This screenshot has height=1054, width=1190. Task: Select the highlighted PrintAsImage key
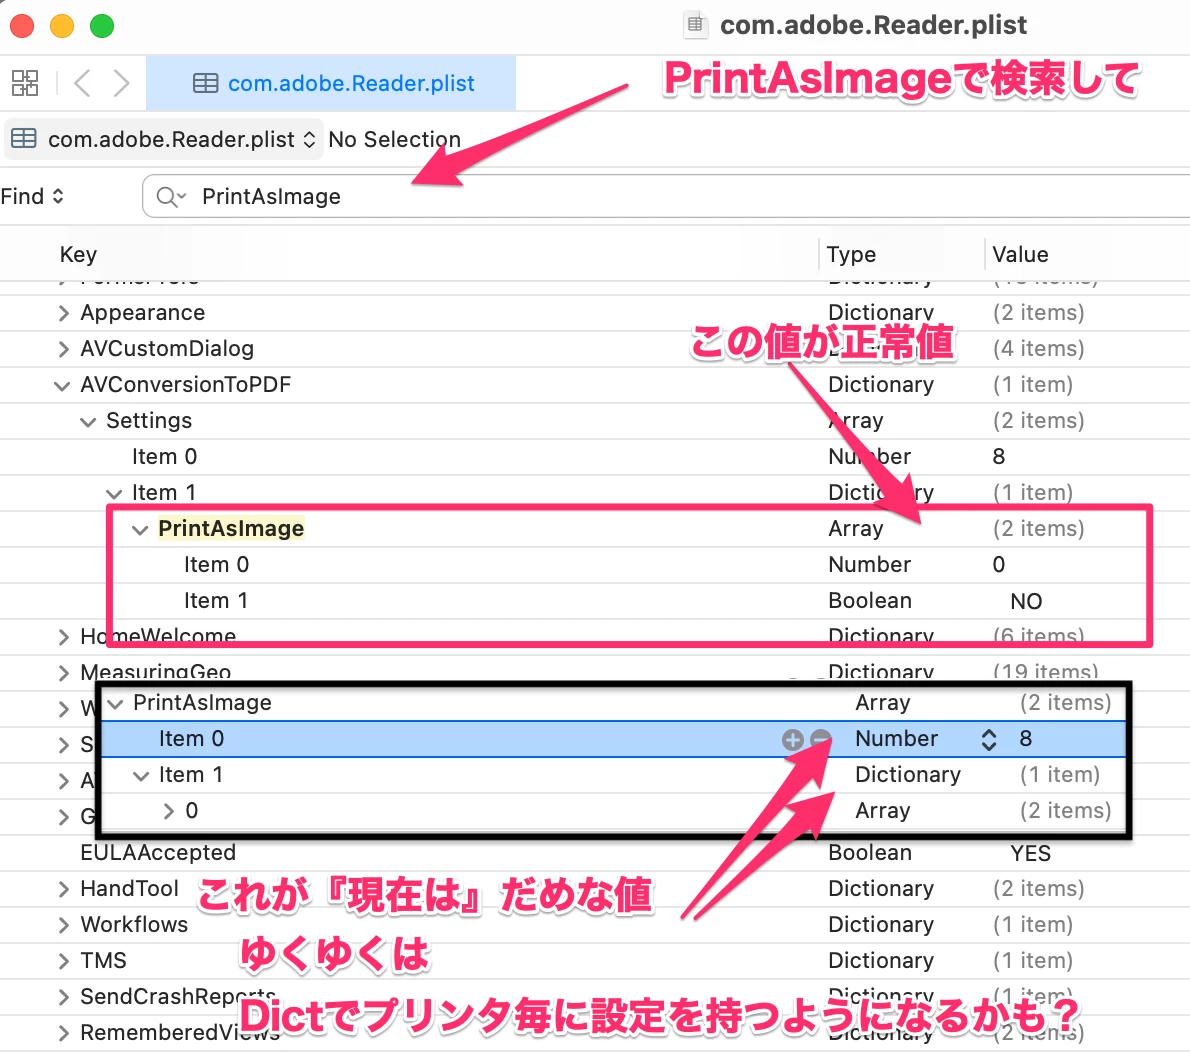pos(231,528)
